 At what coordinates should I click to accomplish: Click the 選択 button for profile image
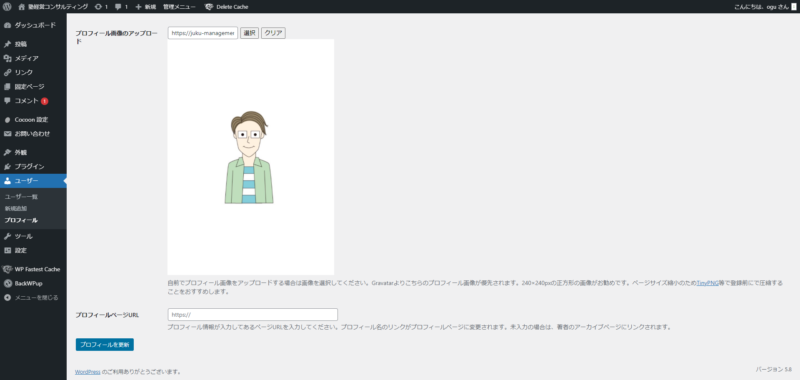249,33
